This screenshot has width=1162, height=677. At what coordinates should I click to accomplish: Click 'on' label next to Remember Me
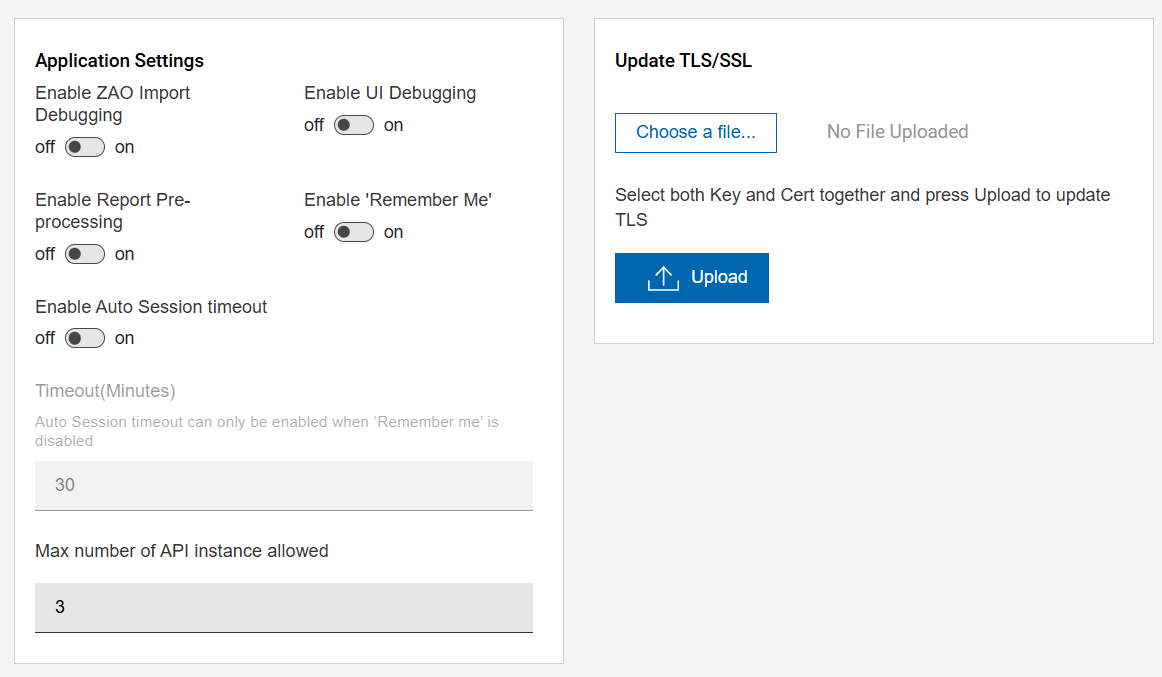point(394,232)
